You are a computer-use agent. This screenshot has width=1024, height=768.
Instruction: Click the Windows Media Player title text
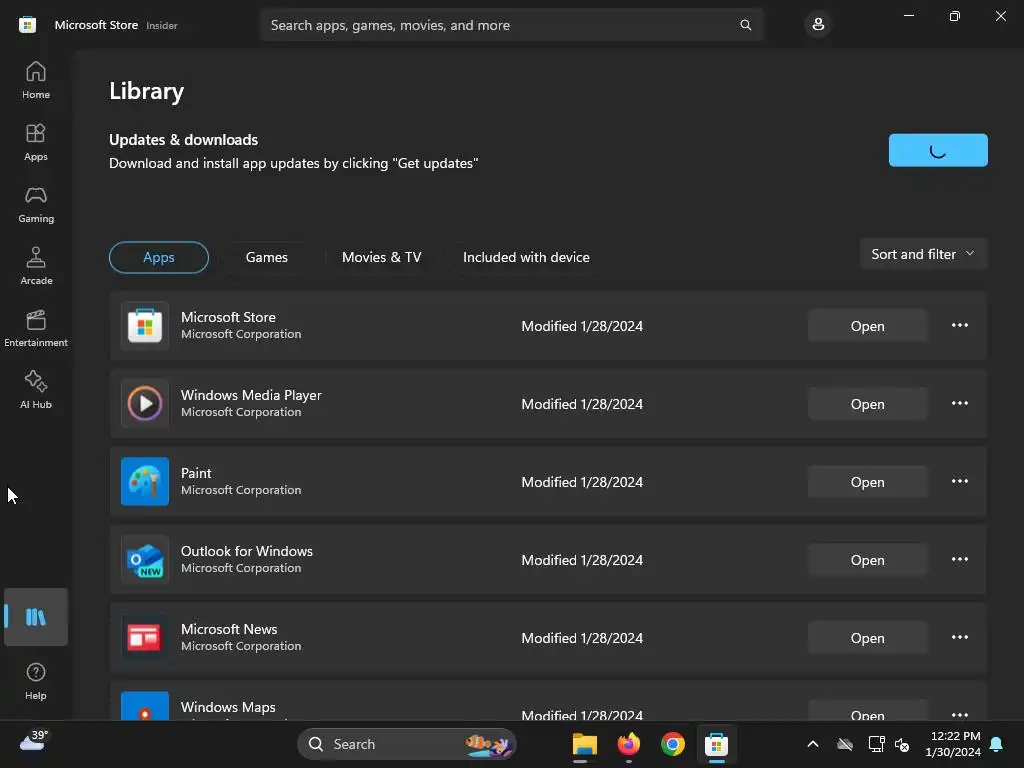[x=251, y=395]
